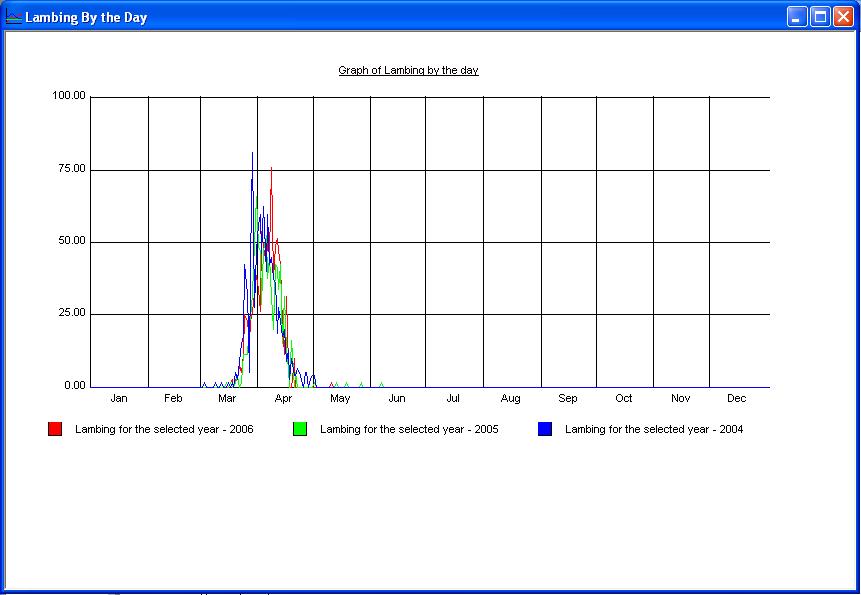Click the Feb axis label

pos(173,398)
